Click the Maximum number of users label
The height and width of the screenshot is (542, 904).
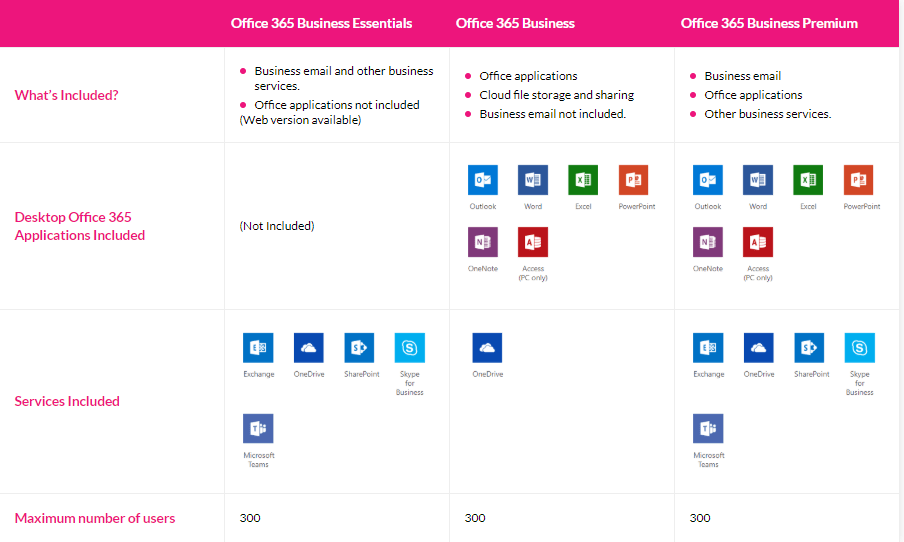[95, 518]
